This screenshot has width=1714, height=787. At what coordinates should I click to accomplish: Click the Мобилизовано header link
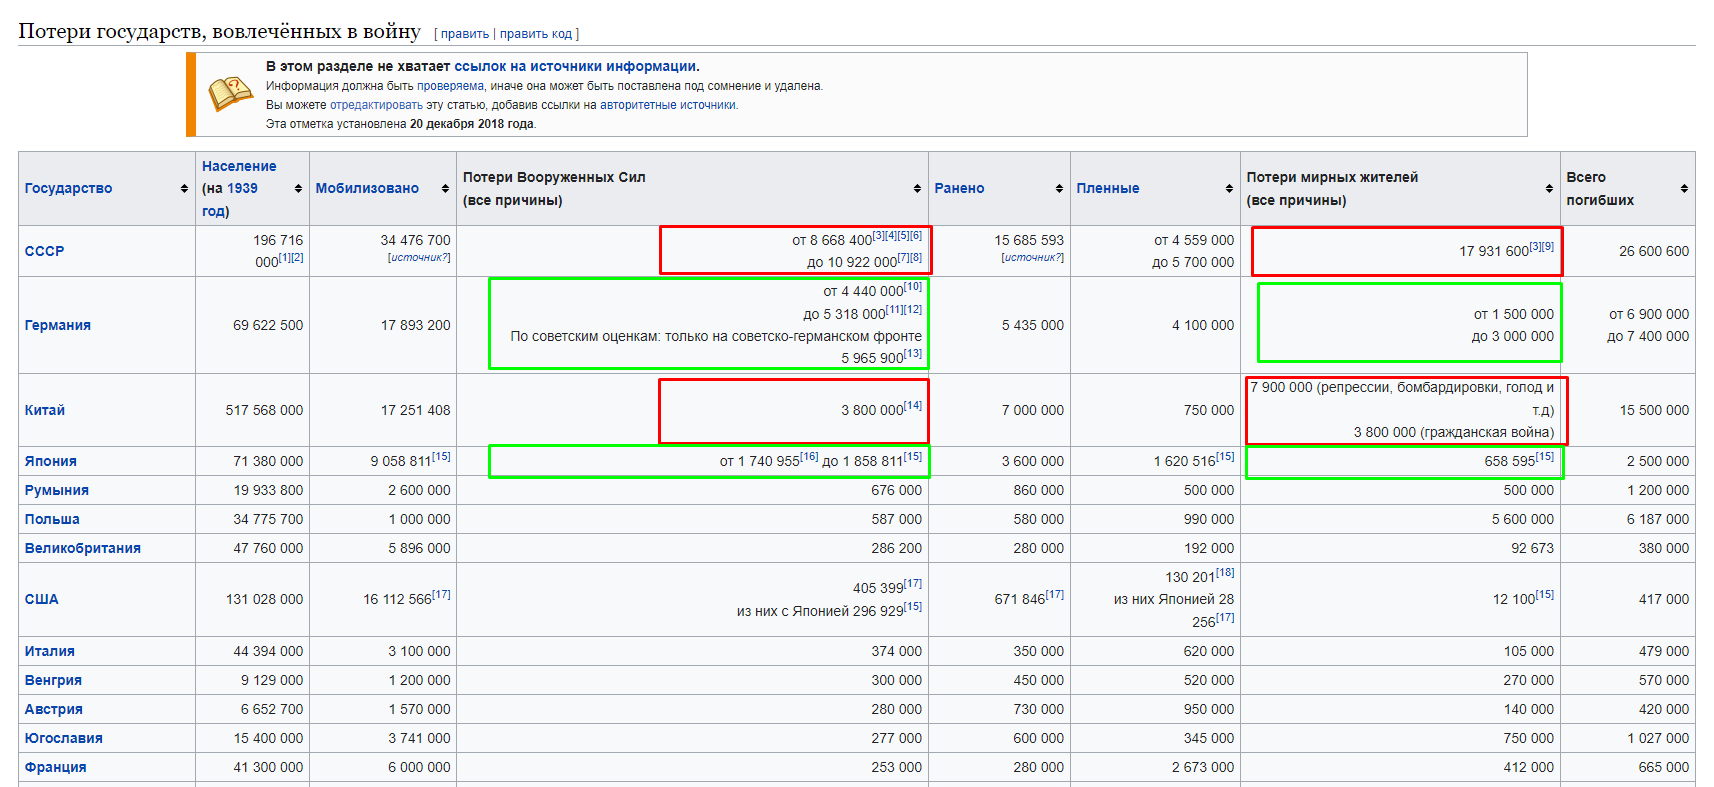click(367, 188)
